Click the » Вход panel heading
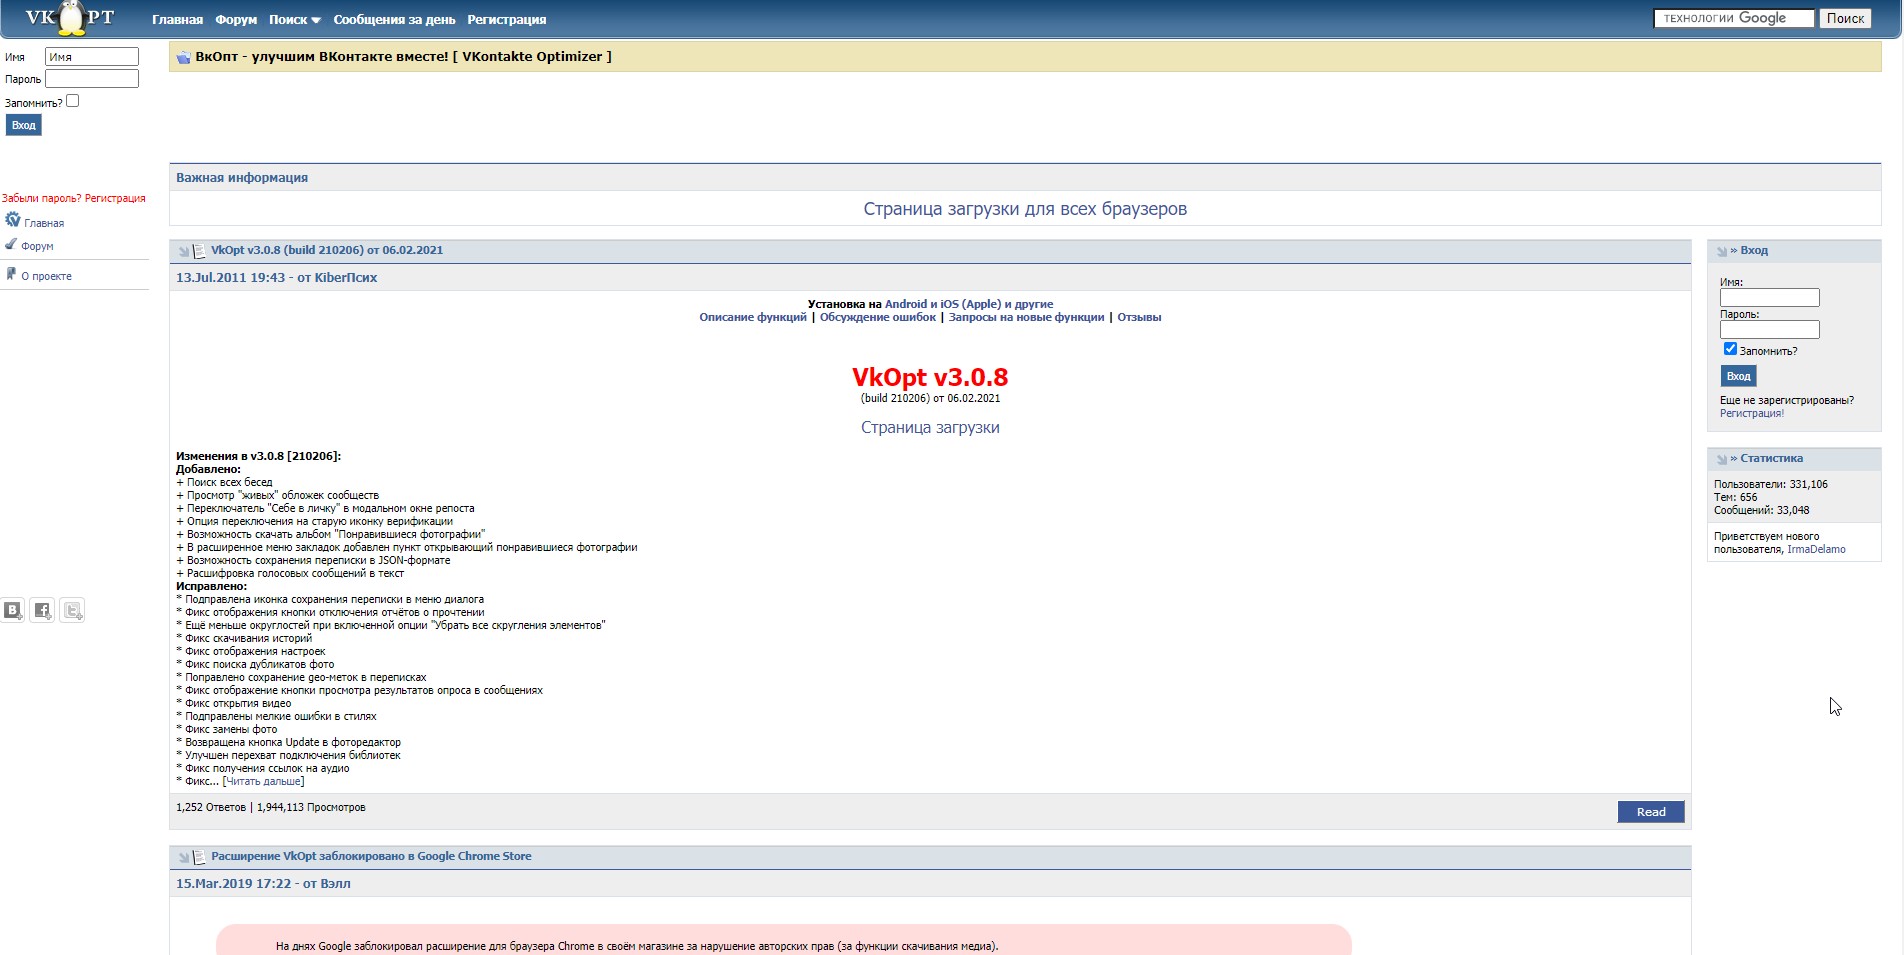This screenshot has height=955, width=1904. coord(1749,250)
